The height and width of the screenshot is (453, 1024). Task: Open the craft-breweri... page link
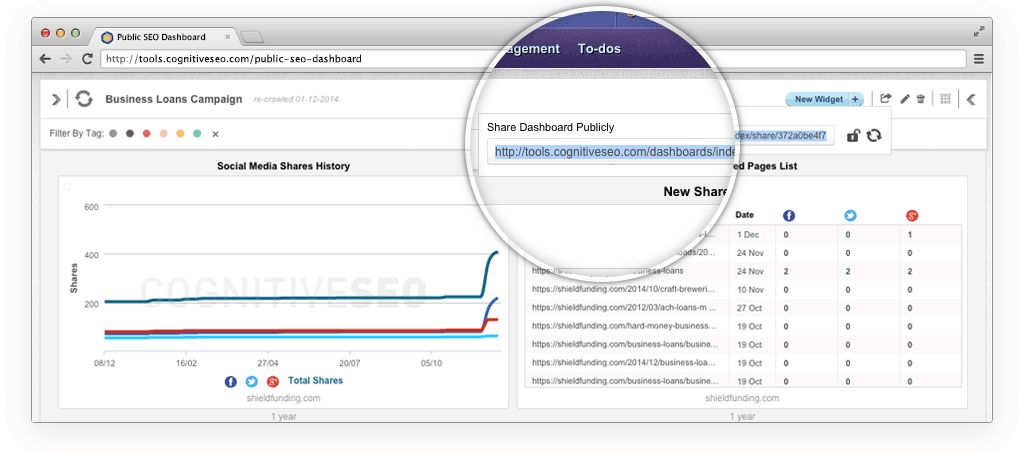tap(624, 289)
